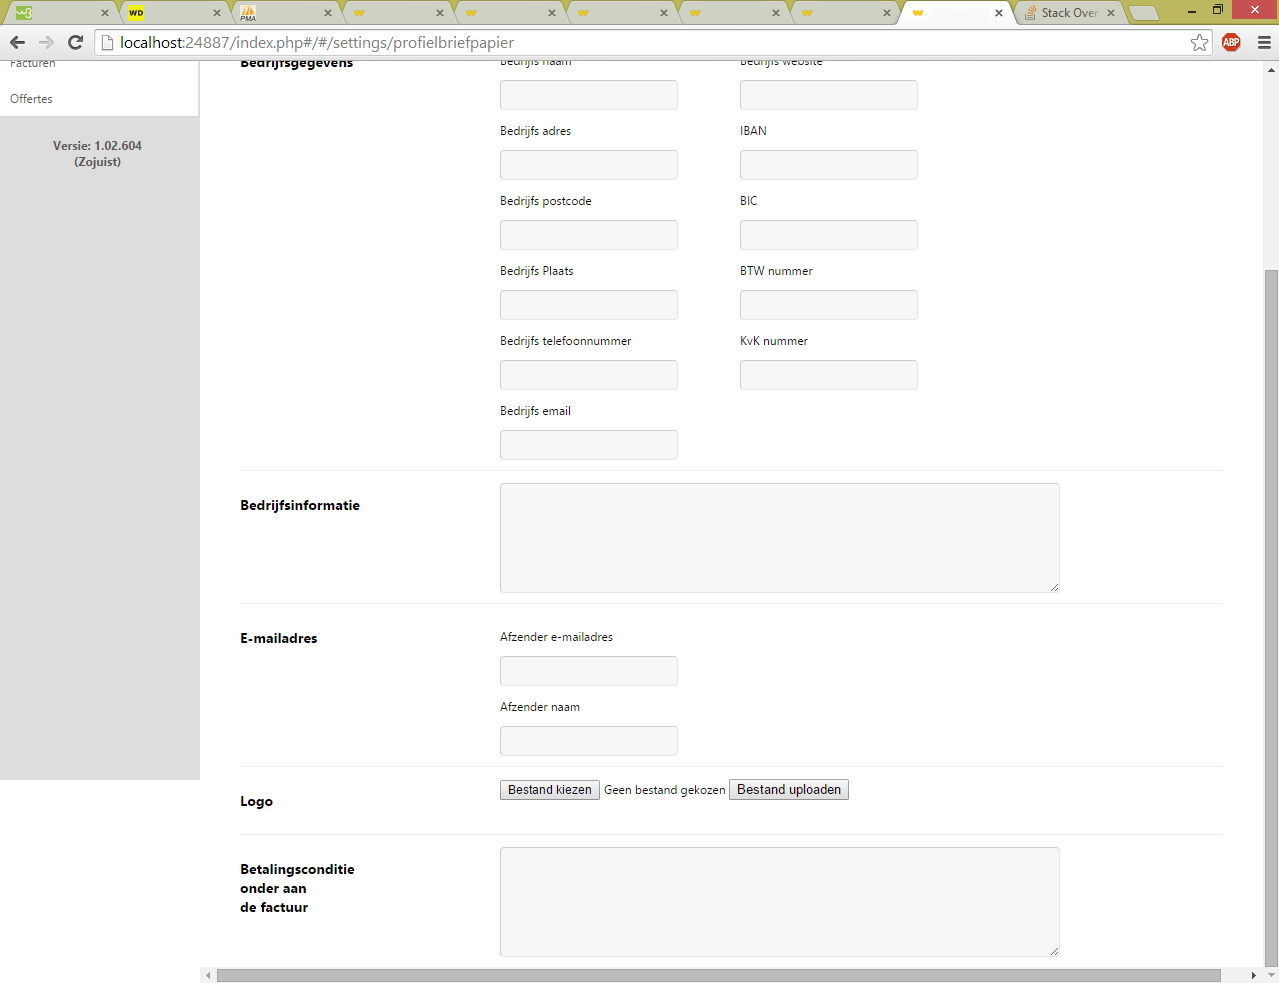Focus the Bedrijfs adres field
The width and height of the screenshot is (1279, 983).
(589, 165)
